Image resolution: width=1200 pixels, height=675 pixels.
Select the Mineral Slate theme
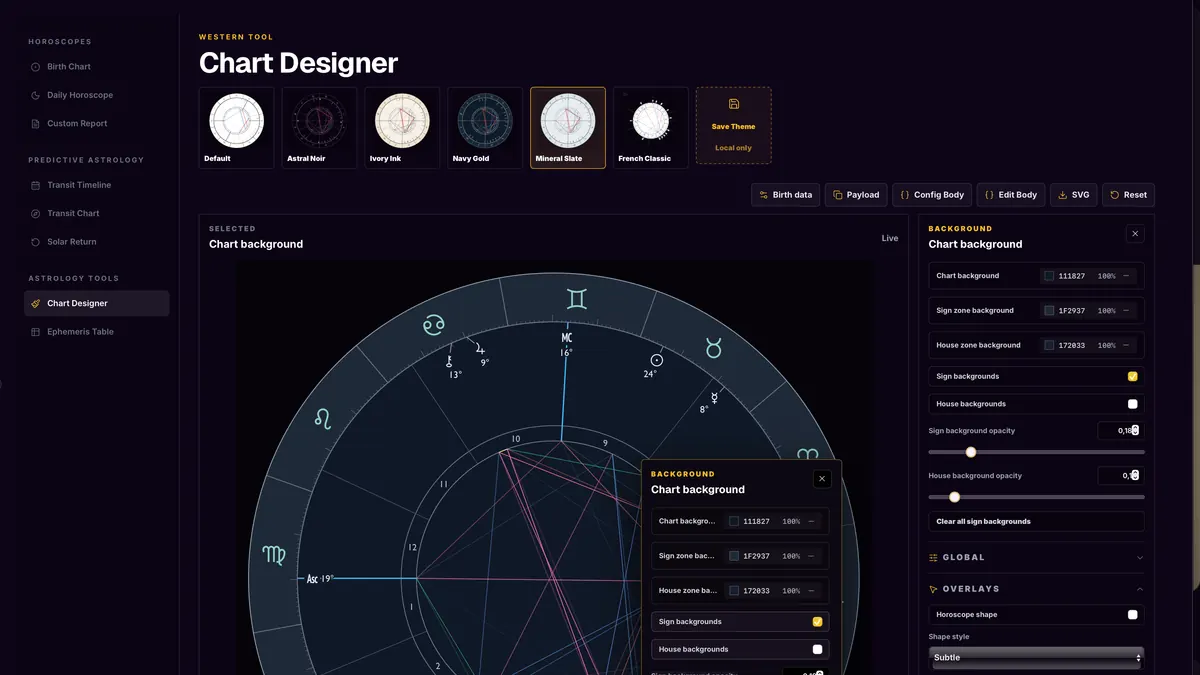click(568, 128)
